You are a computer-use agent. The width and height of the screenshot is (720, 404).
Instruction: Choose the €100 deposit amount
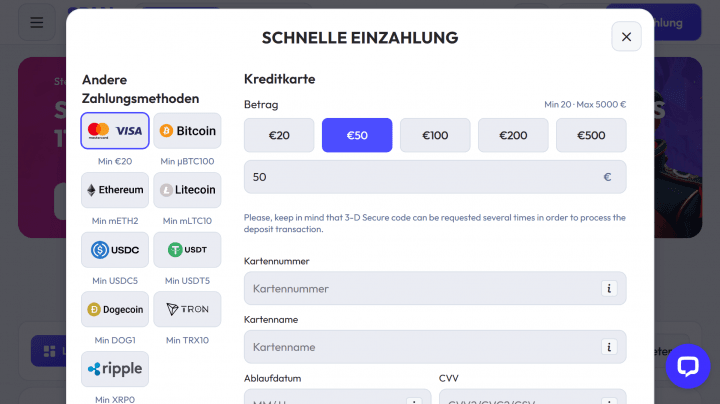435,135
